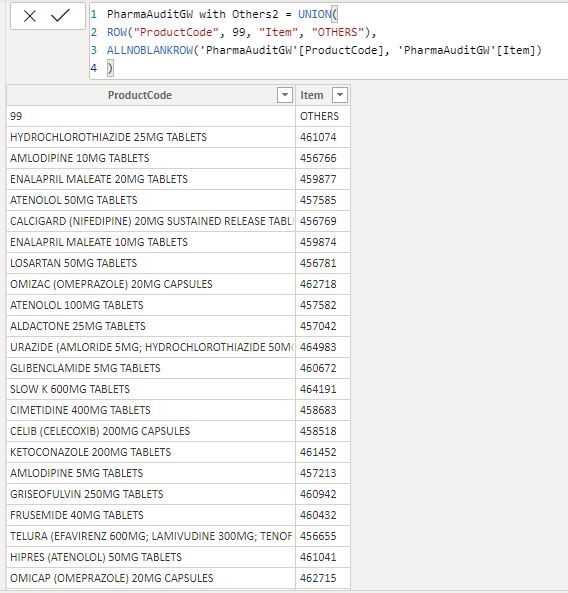Select the OTHERS item cell

[323, 116]
